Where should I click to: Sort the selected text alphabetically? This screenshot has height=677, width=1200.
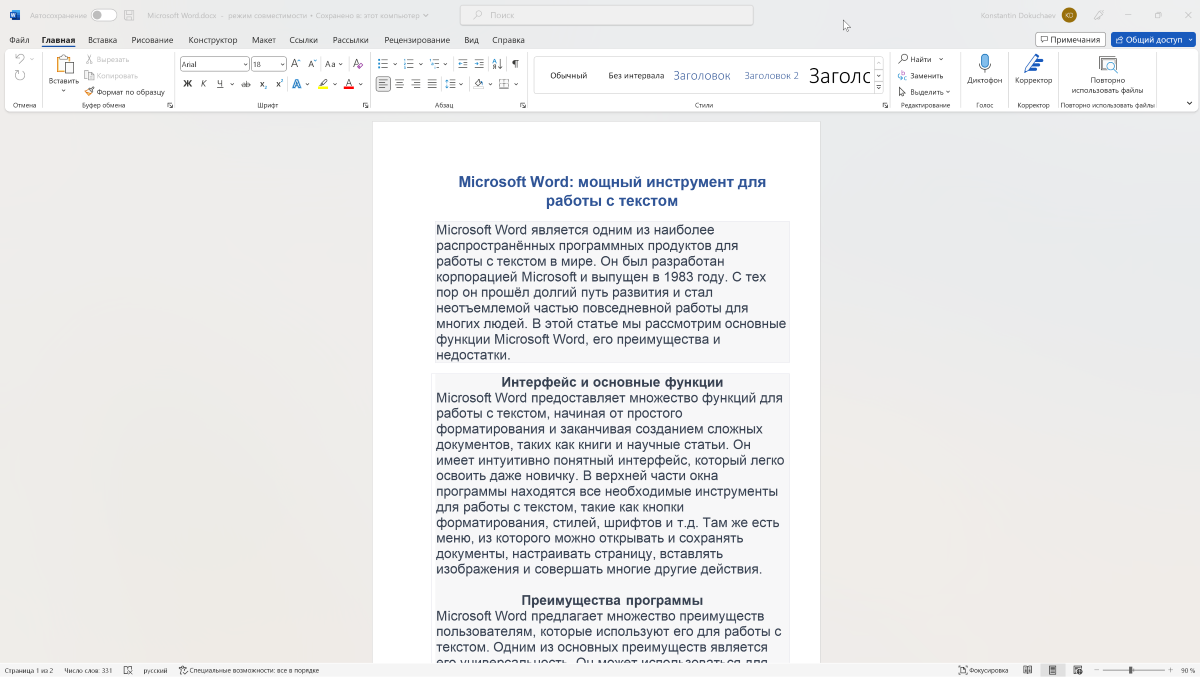[497, 64]
